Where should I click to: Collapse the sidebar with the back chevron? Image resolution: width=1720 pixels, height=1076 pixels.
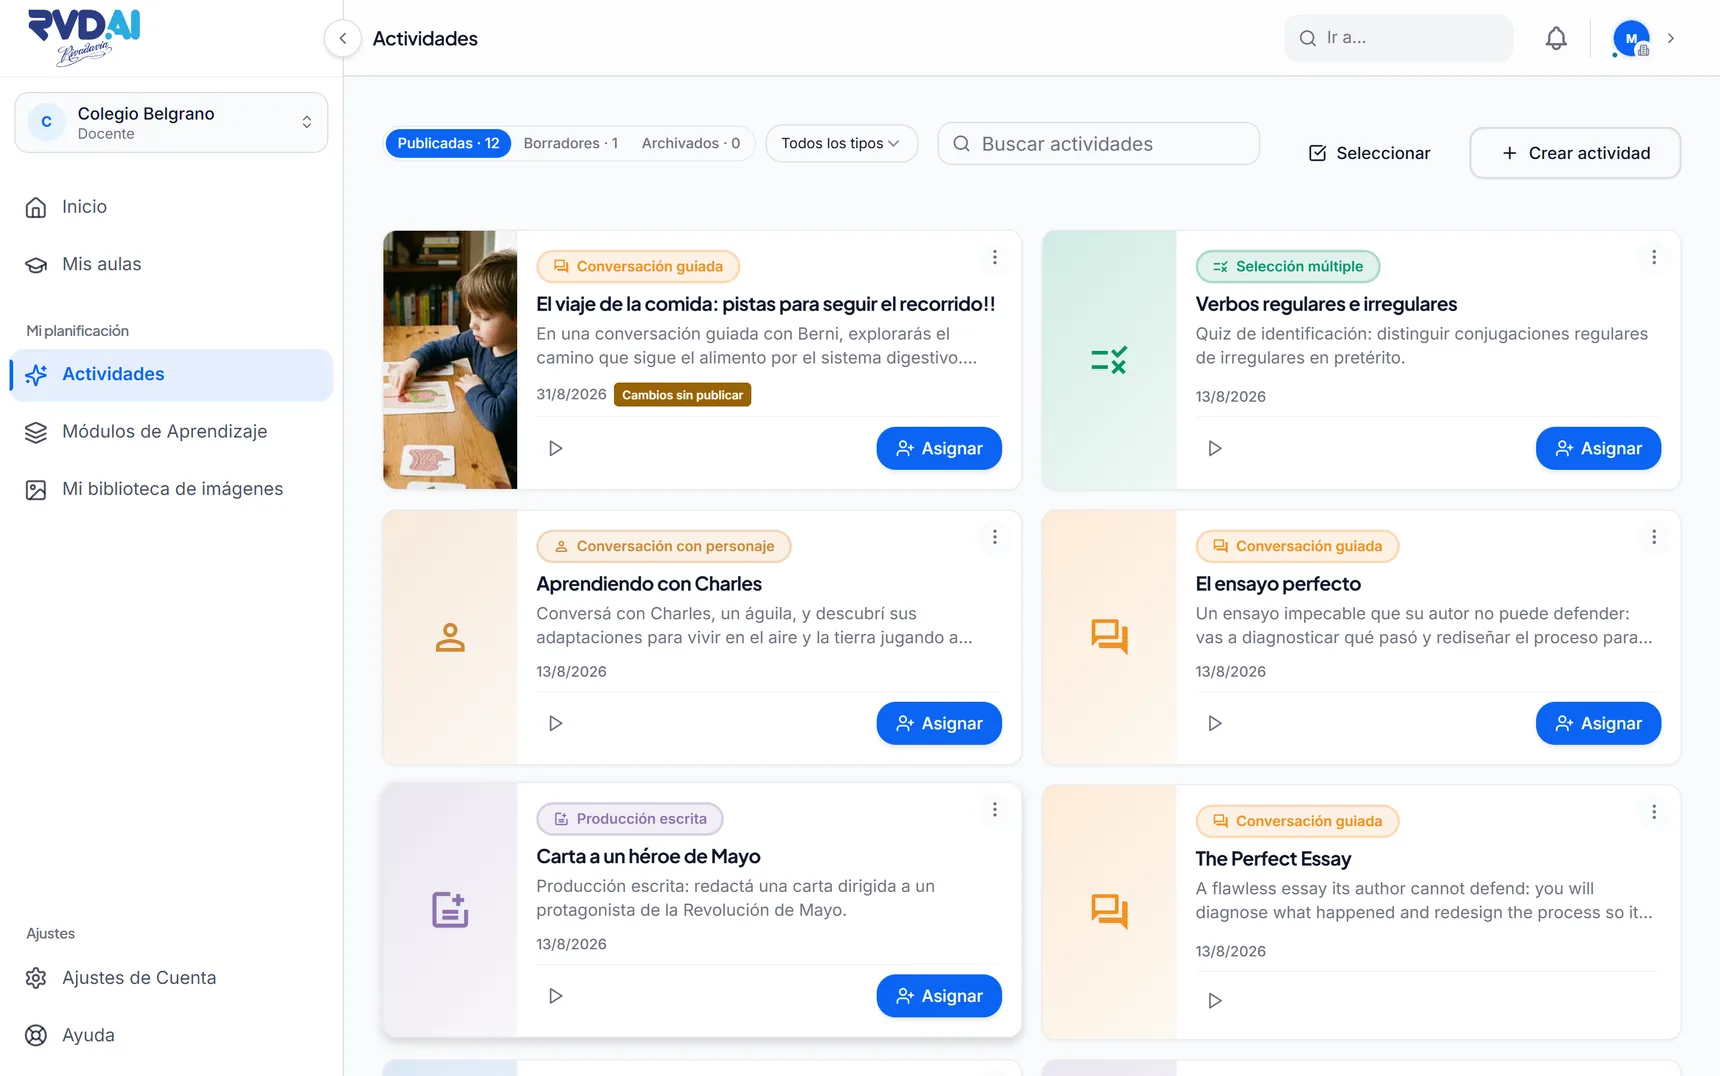point(343,38)
